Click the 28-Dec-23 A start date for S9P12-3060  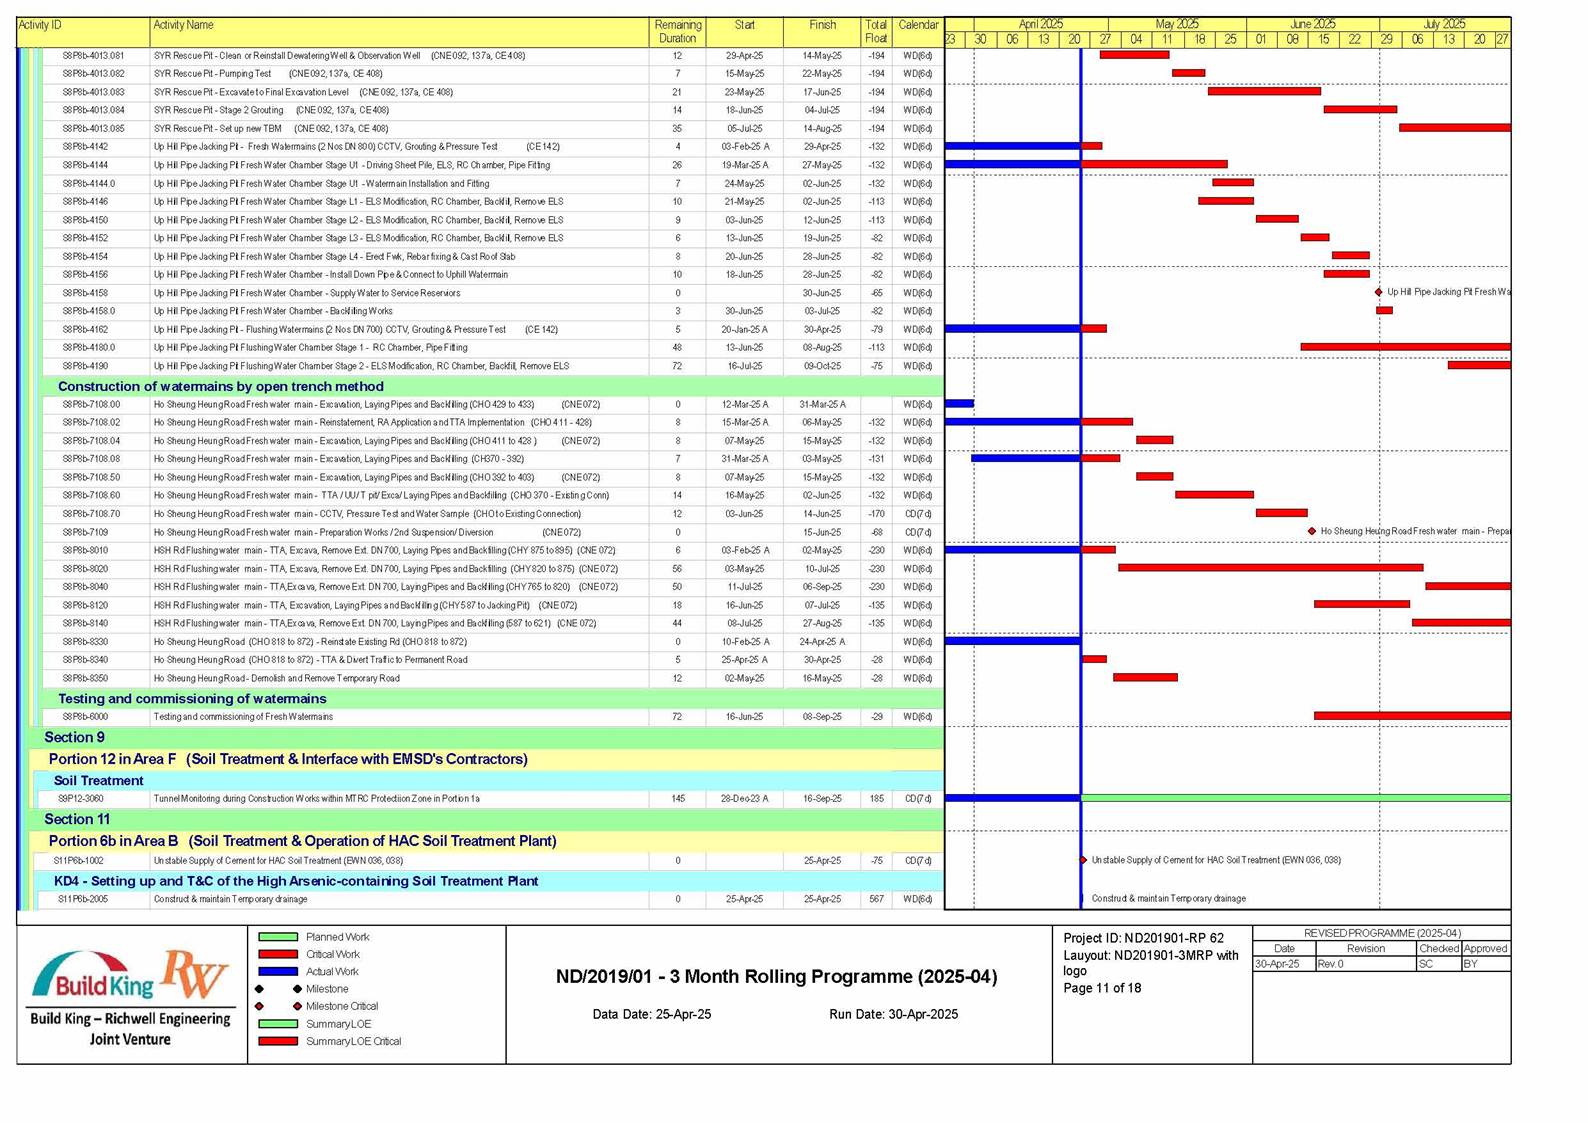tap(744, 798)
